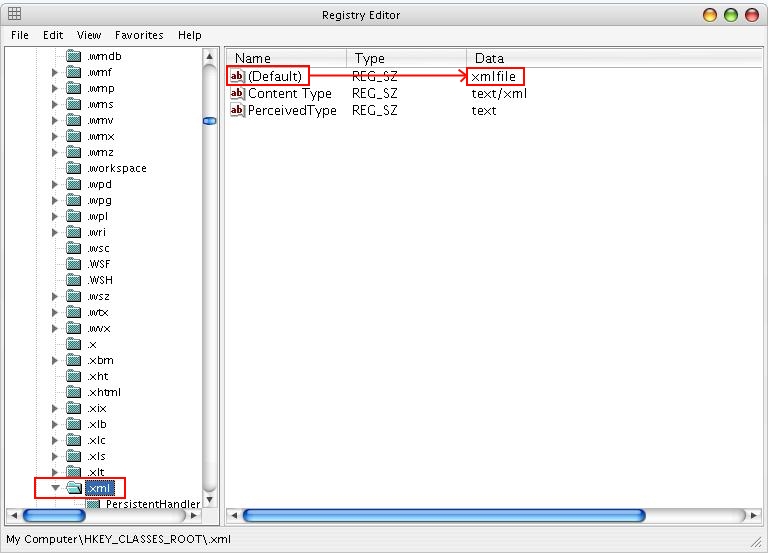The image size is (768, 553).
Task: Click the .workspace folder icon
Action: tap(74, 168)
